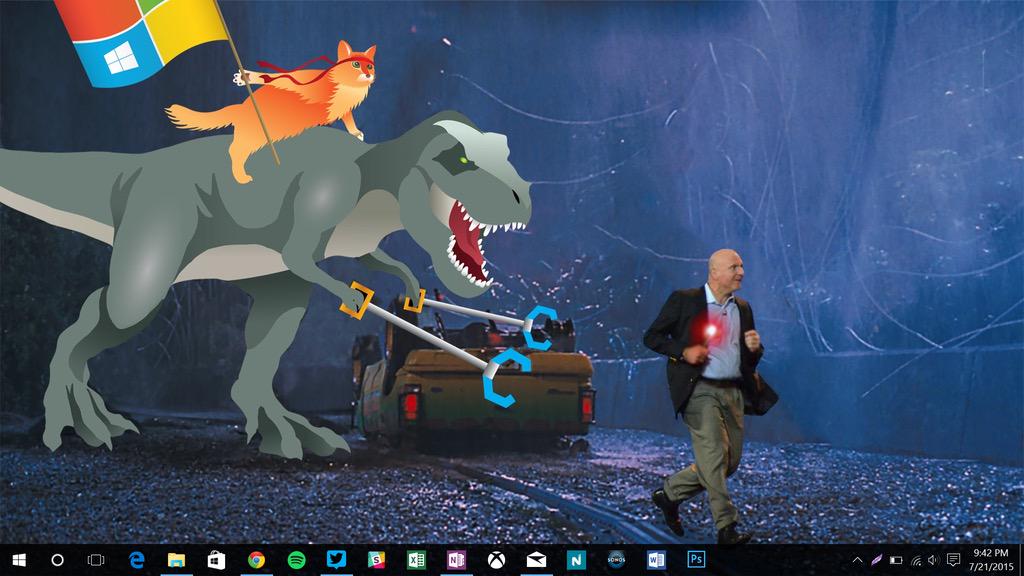Screen dimensions: 1024x576
Task: Open the Windows Start menu
Action: coord(18,560)
